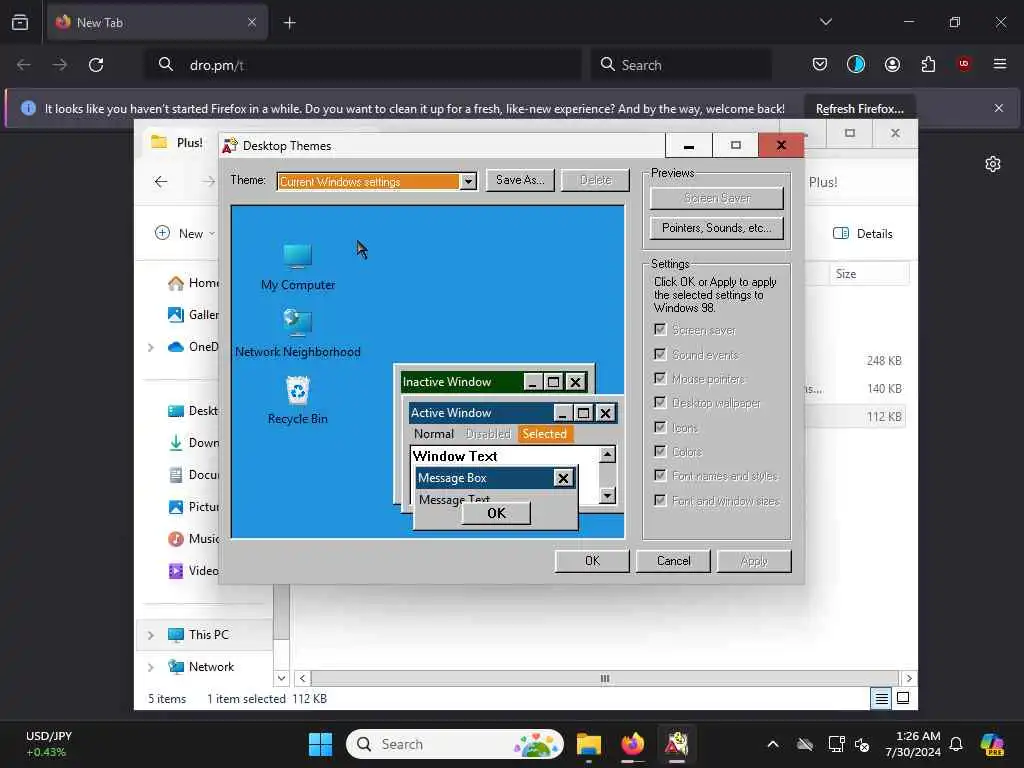The height and width of the screenshot is (768, 1024).
Task: Toggle Font names and styles checkbox
Action: coord(660,475)
